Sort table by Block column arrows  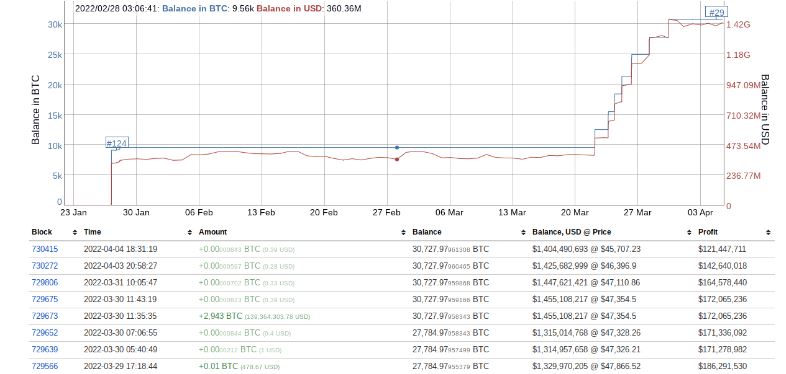[x=75, y=232]
